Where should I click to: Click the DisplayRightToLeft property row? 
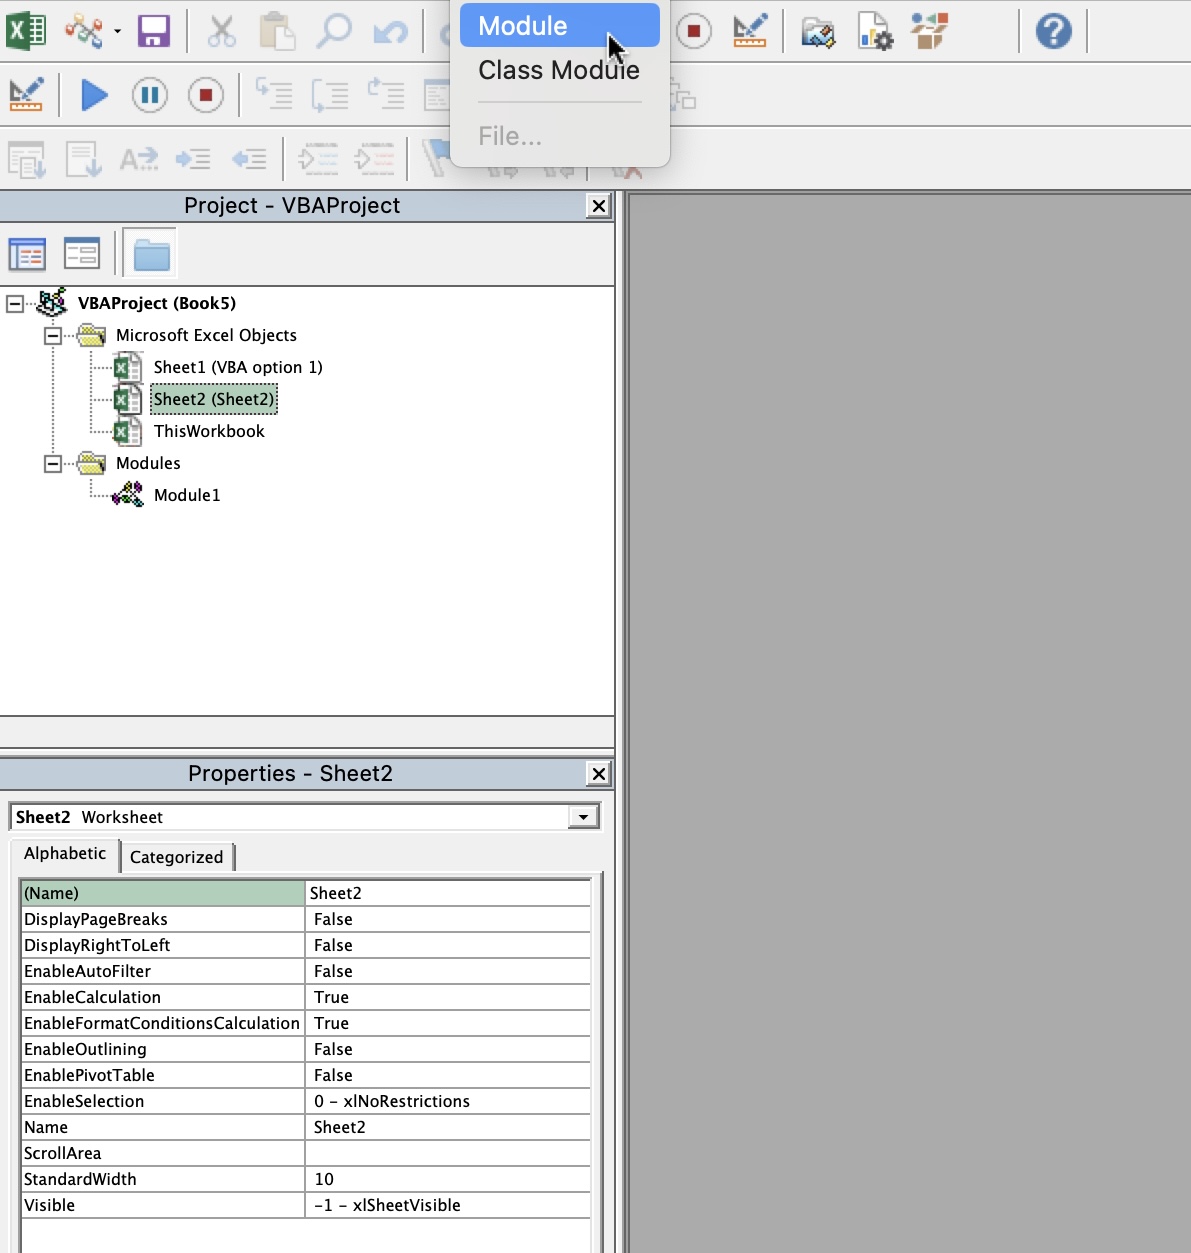coord(305,945)
